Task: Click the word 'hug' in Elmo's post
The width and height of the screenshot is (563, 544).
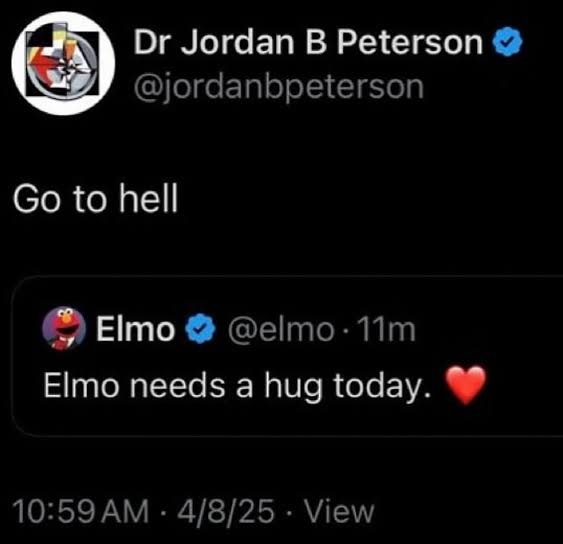Action: click(293, 387)
